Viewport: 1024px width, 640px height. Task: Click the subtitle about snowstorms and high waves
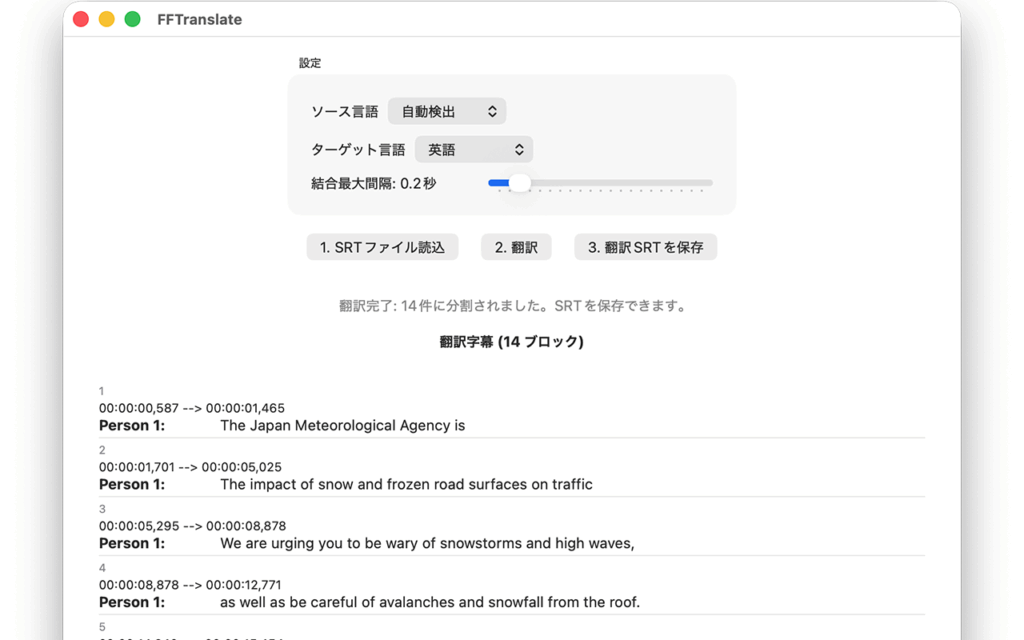pyautogui.click(x=427, y=543)
